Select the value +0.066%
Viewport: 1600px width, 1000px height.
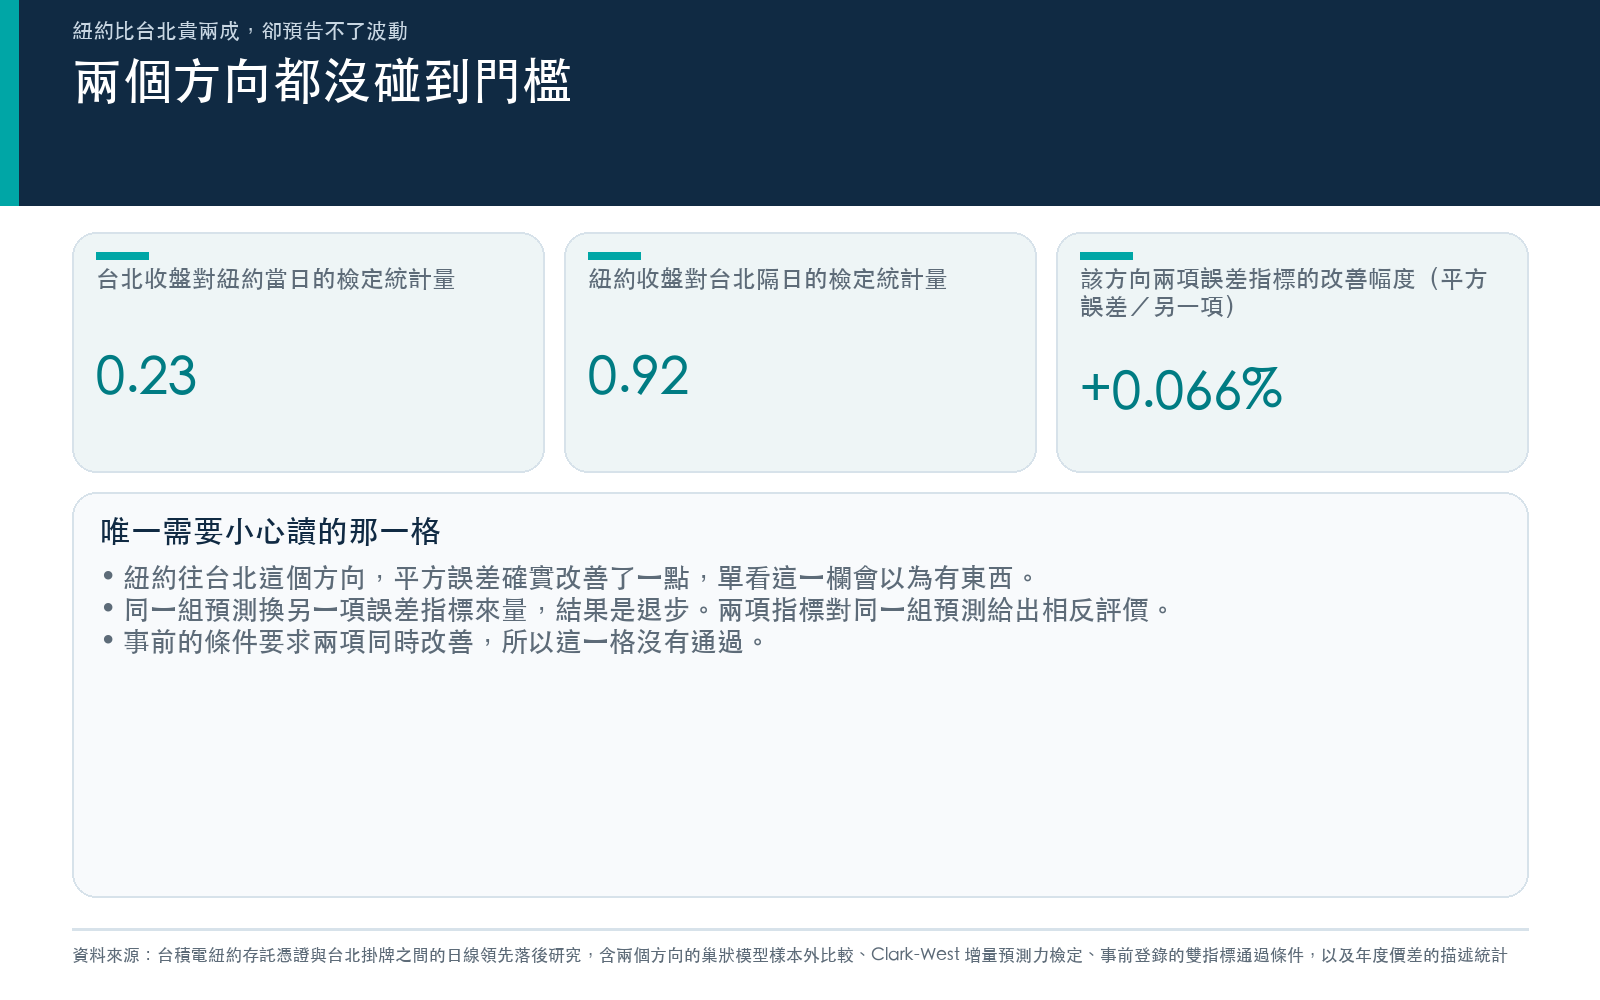(1181, 390)
